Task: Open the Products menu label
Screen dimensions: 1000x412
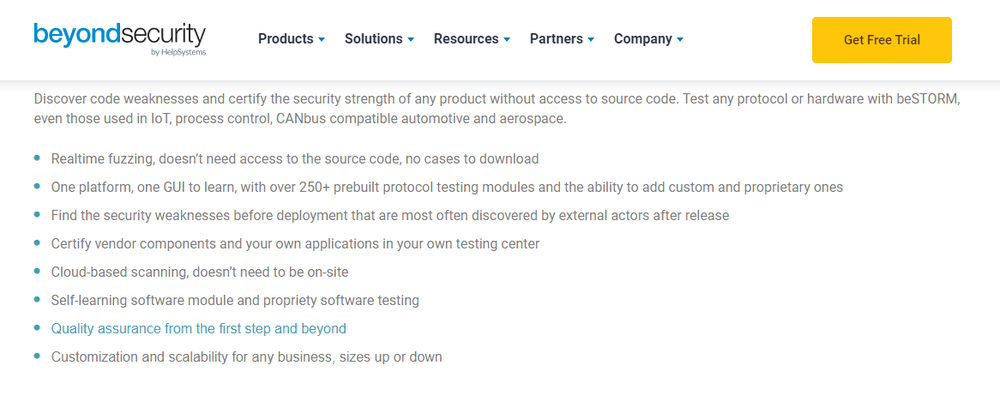Action: (286, 39)
